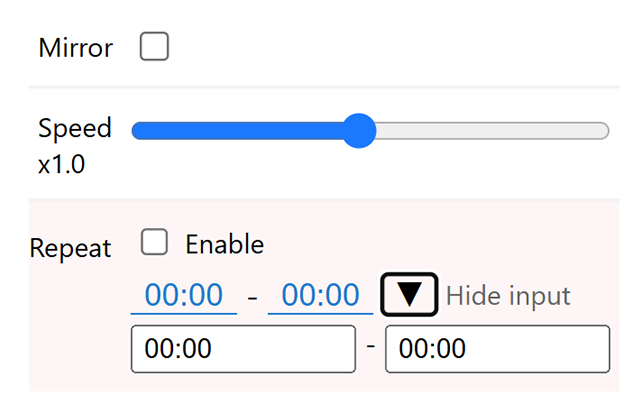Tick the Mirror checkbox
This screenshot has height=400, width=640.
point(154,47)
